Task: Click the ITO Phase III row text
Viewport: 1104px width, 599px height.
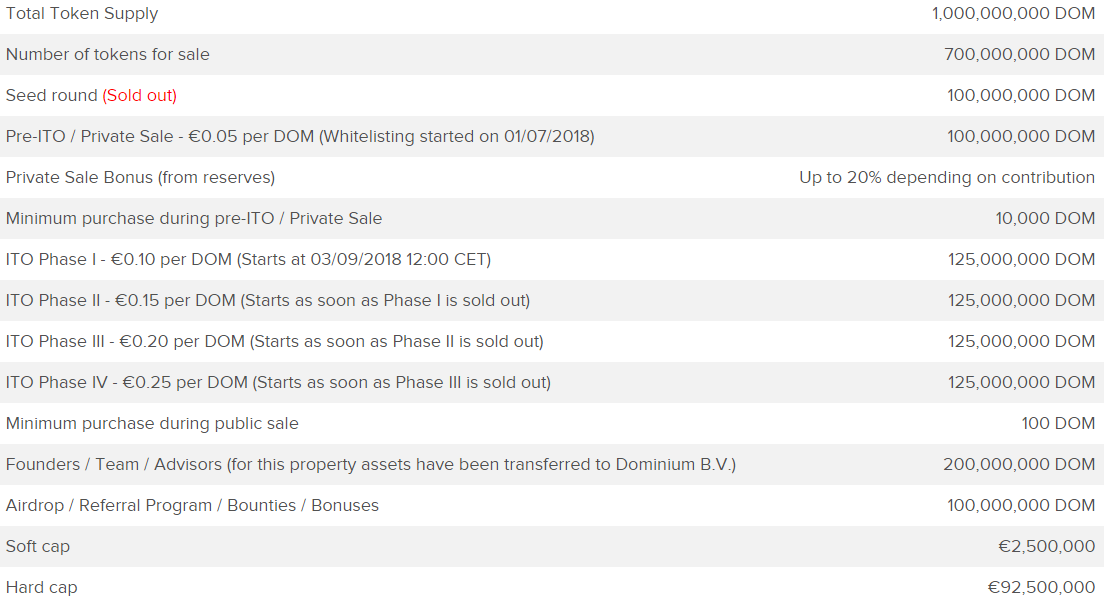Action: (x=275, y=341)
